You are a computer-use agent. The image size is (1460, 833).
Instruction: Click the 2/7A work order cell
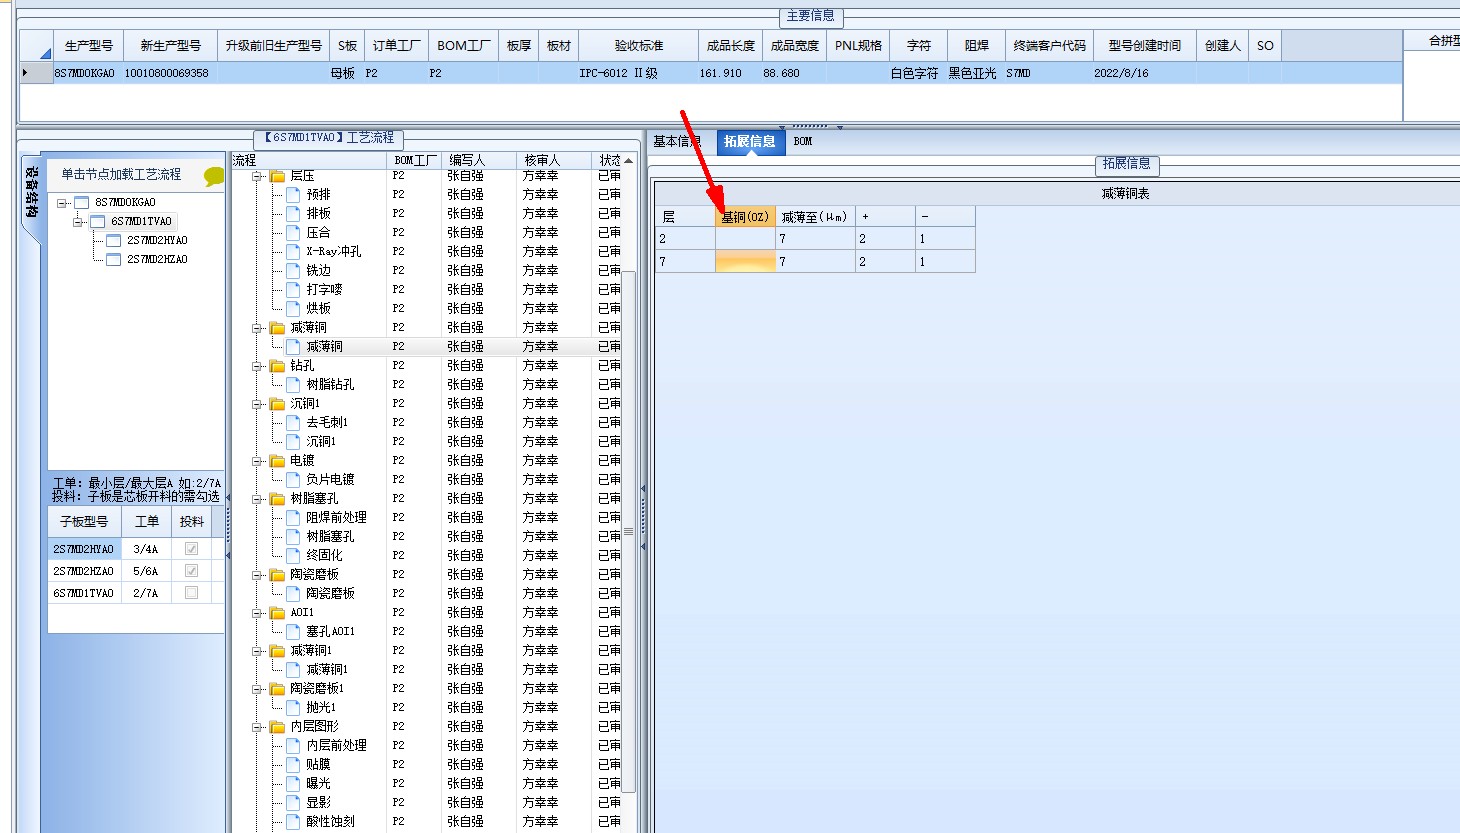coord(146,593)
